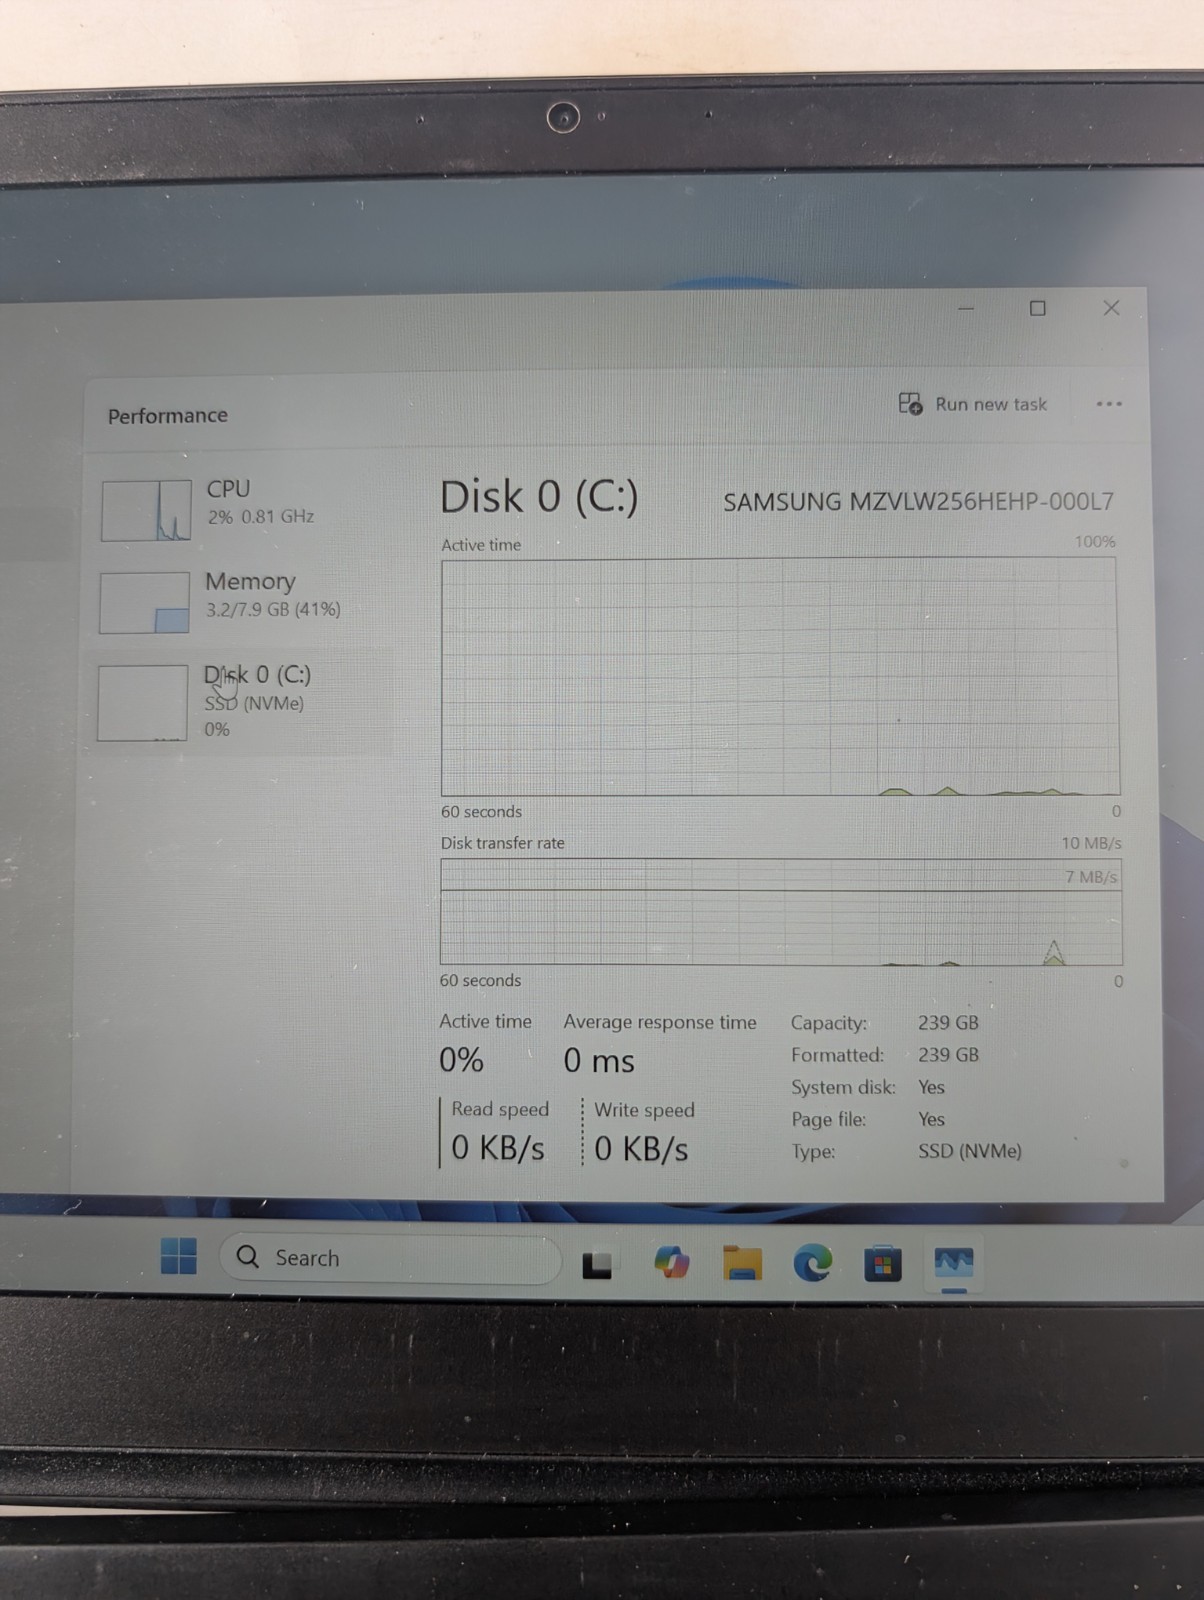
Task: Open the Windows Start menu
Action: click(x=179, y=1256)
